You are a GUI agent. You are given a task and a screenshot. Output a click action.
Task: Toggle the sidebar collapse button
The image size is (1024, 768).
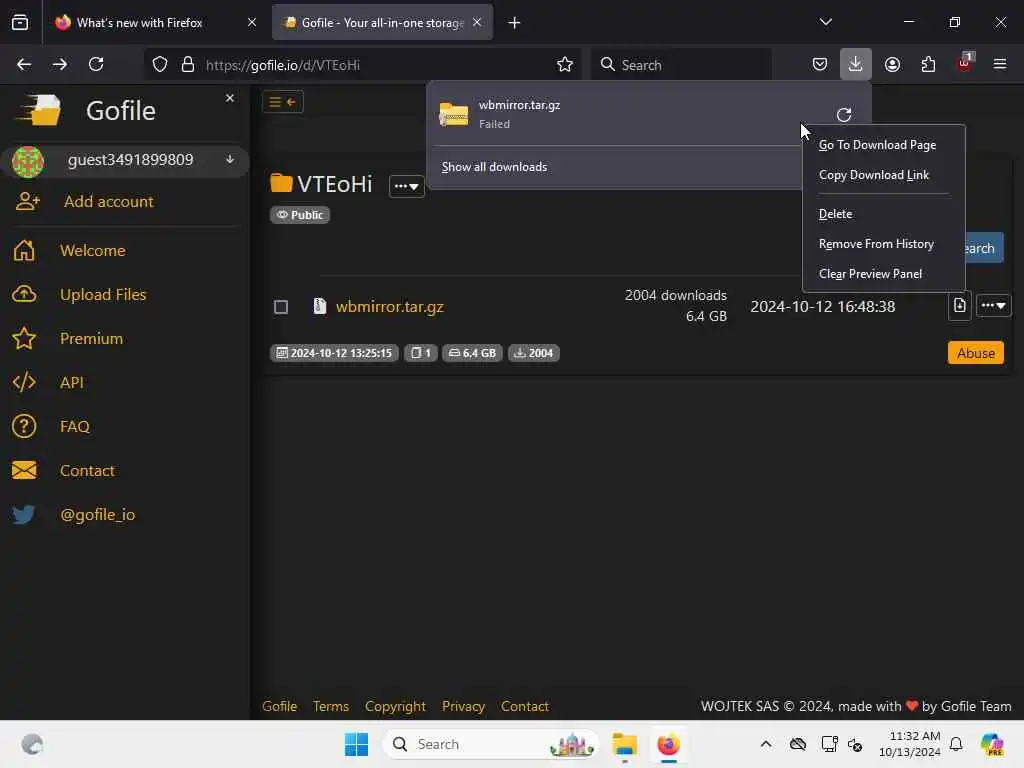pyautogui.click(x=283, y=102)
